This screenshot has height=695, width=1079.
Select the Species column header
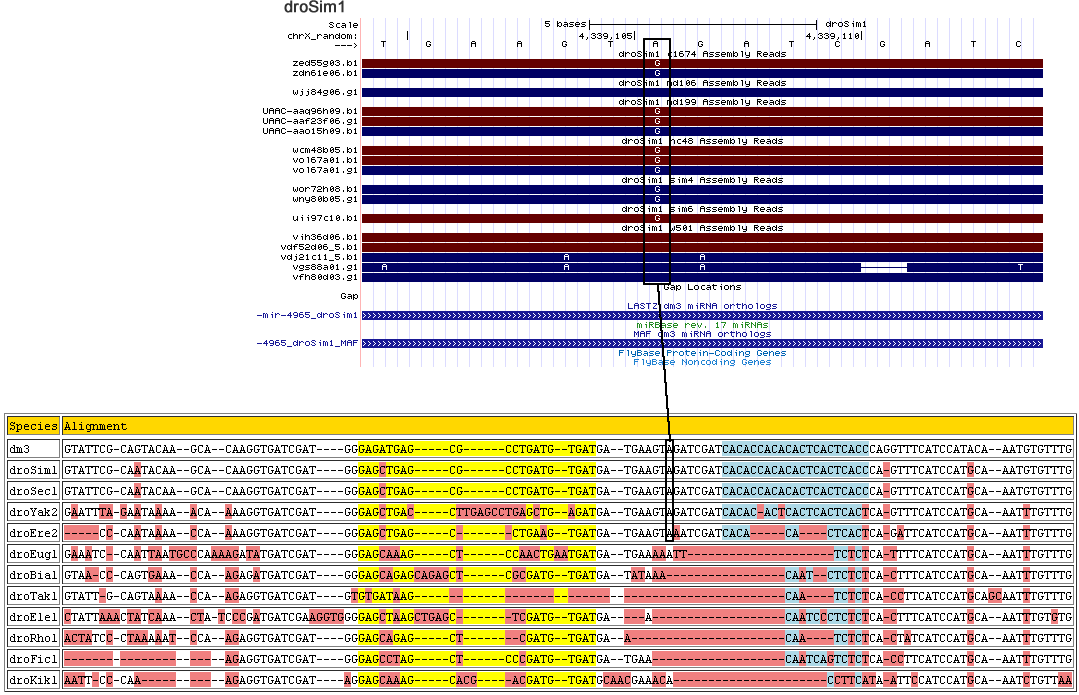tap(33, 426)
